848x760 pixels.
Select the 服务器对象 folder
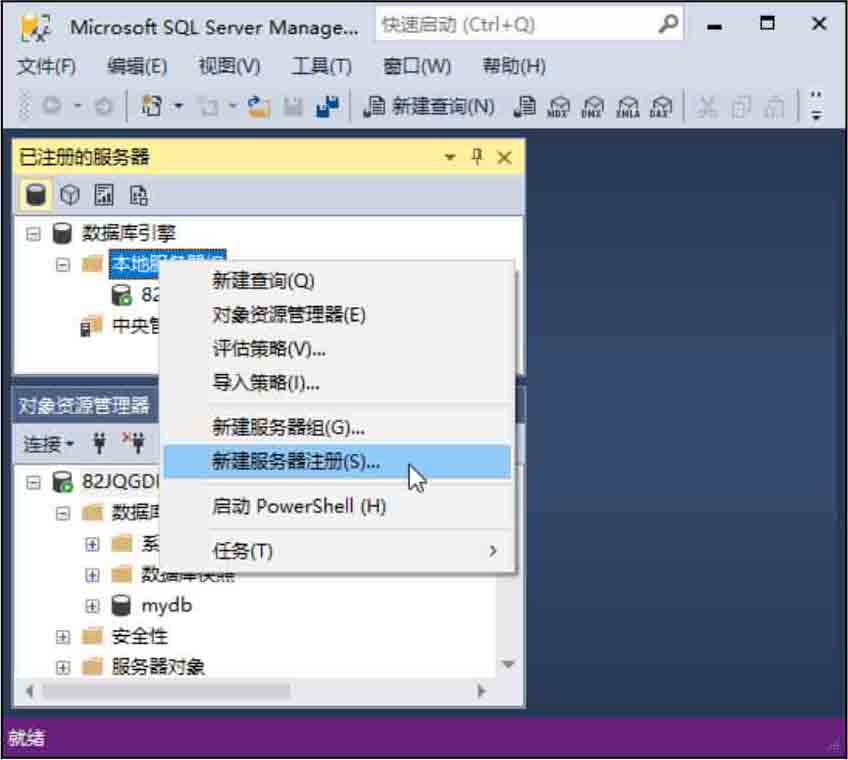[158, 667]
